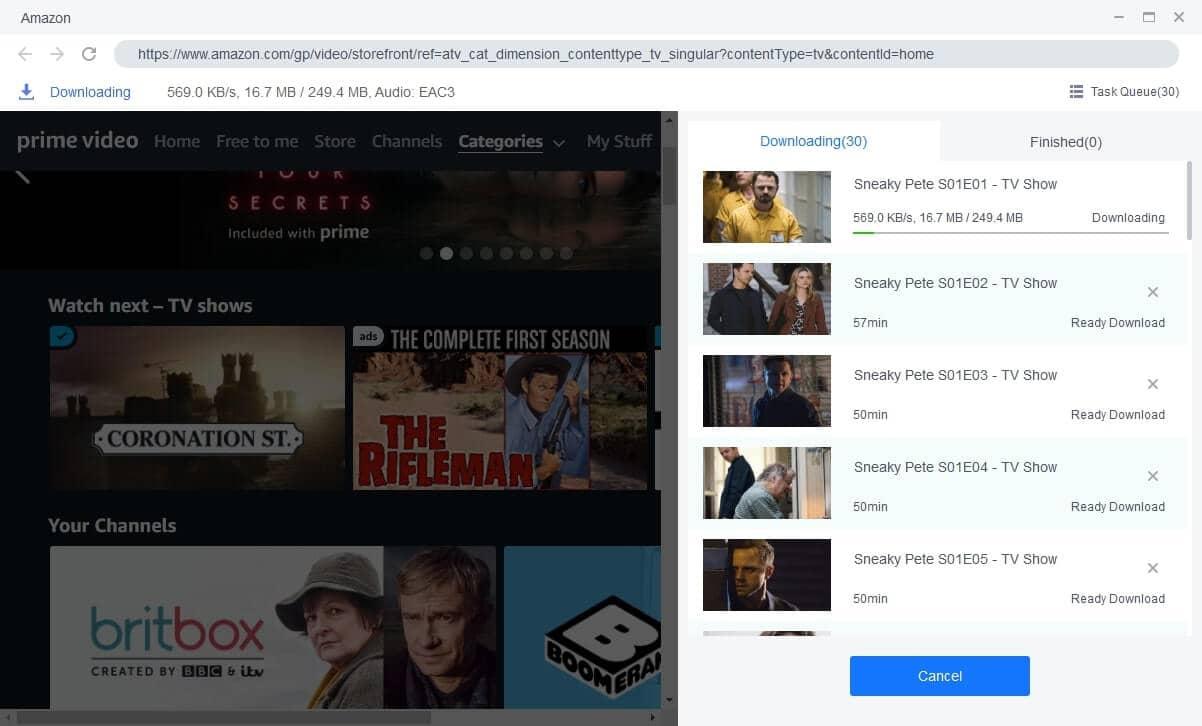This screenshot has height=726, width=1202.
Task: Click the browser back arrow
Action: click(25, 54)
